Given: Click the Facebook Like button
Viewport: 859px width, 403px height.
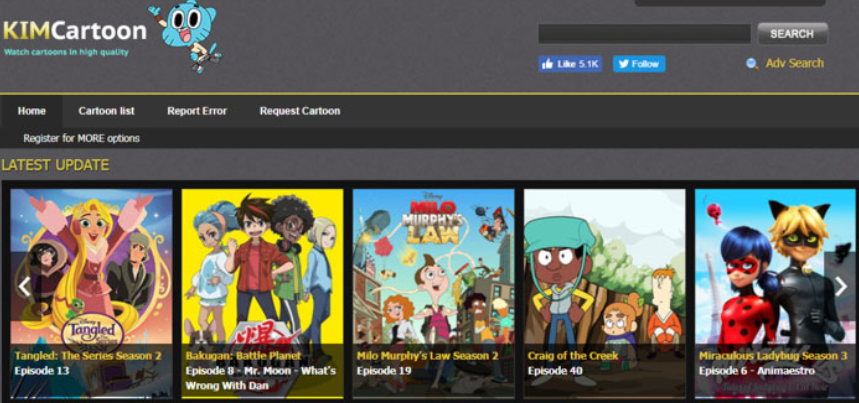Looking at the screenshot, I should pyautogui.click(x=570, y=64).
